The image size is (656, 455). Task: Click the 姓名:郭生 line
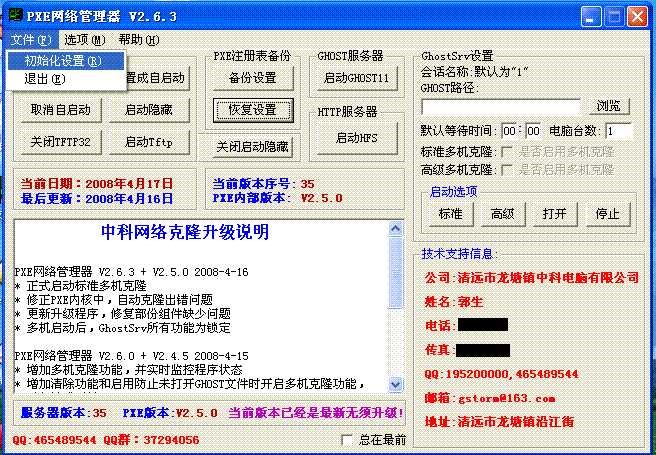(x=454, y=302)
